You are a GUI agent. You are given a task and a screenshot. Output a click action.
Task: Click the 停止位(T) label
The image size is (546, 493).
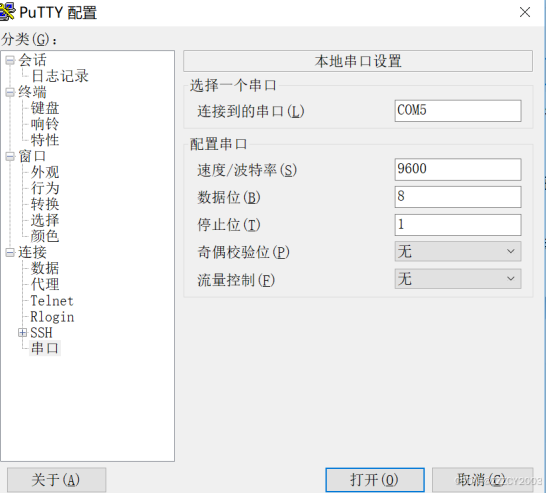pos(229,225)
